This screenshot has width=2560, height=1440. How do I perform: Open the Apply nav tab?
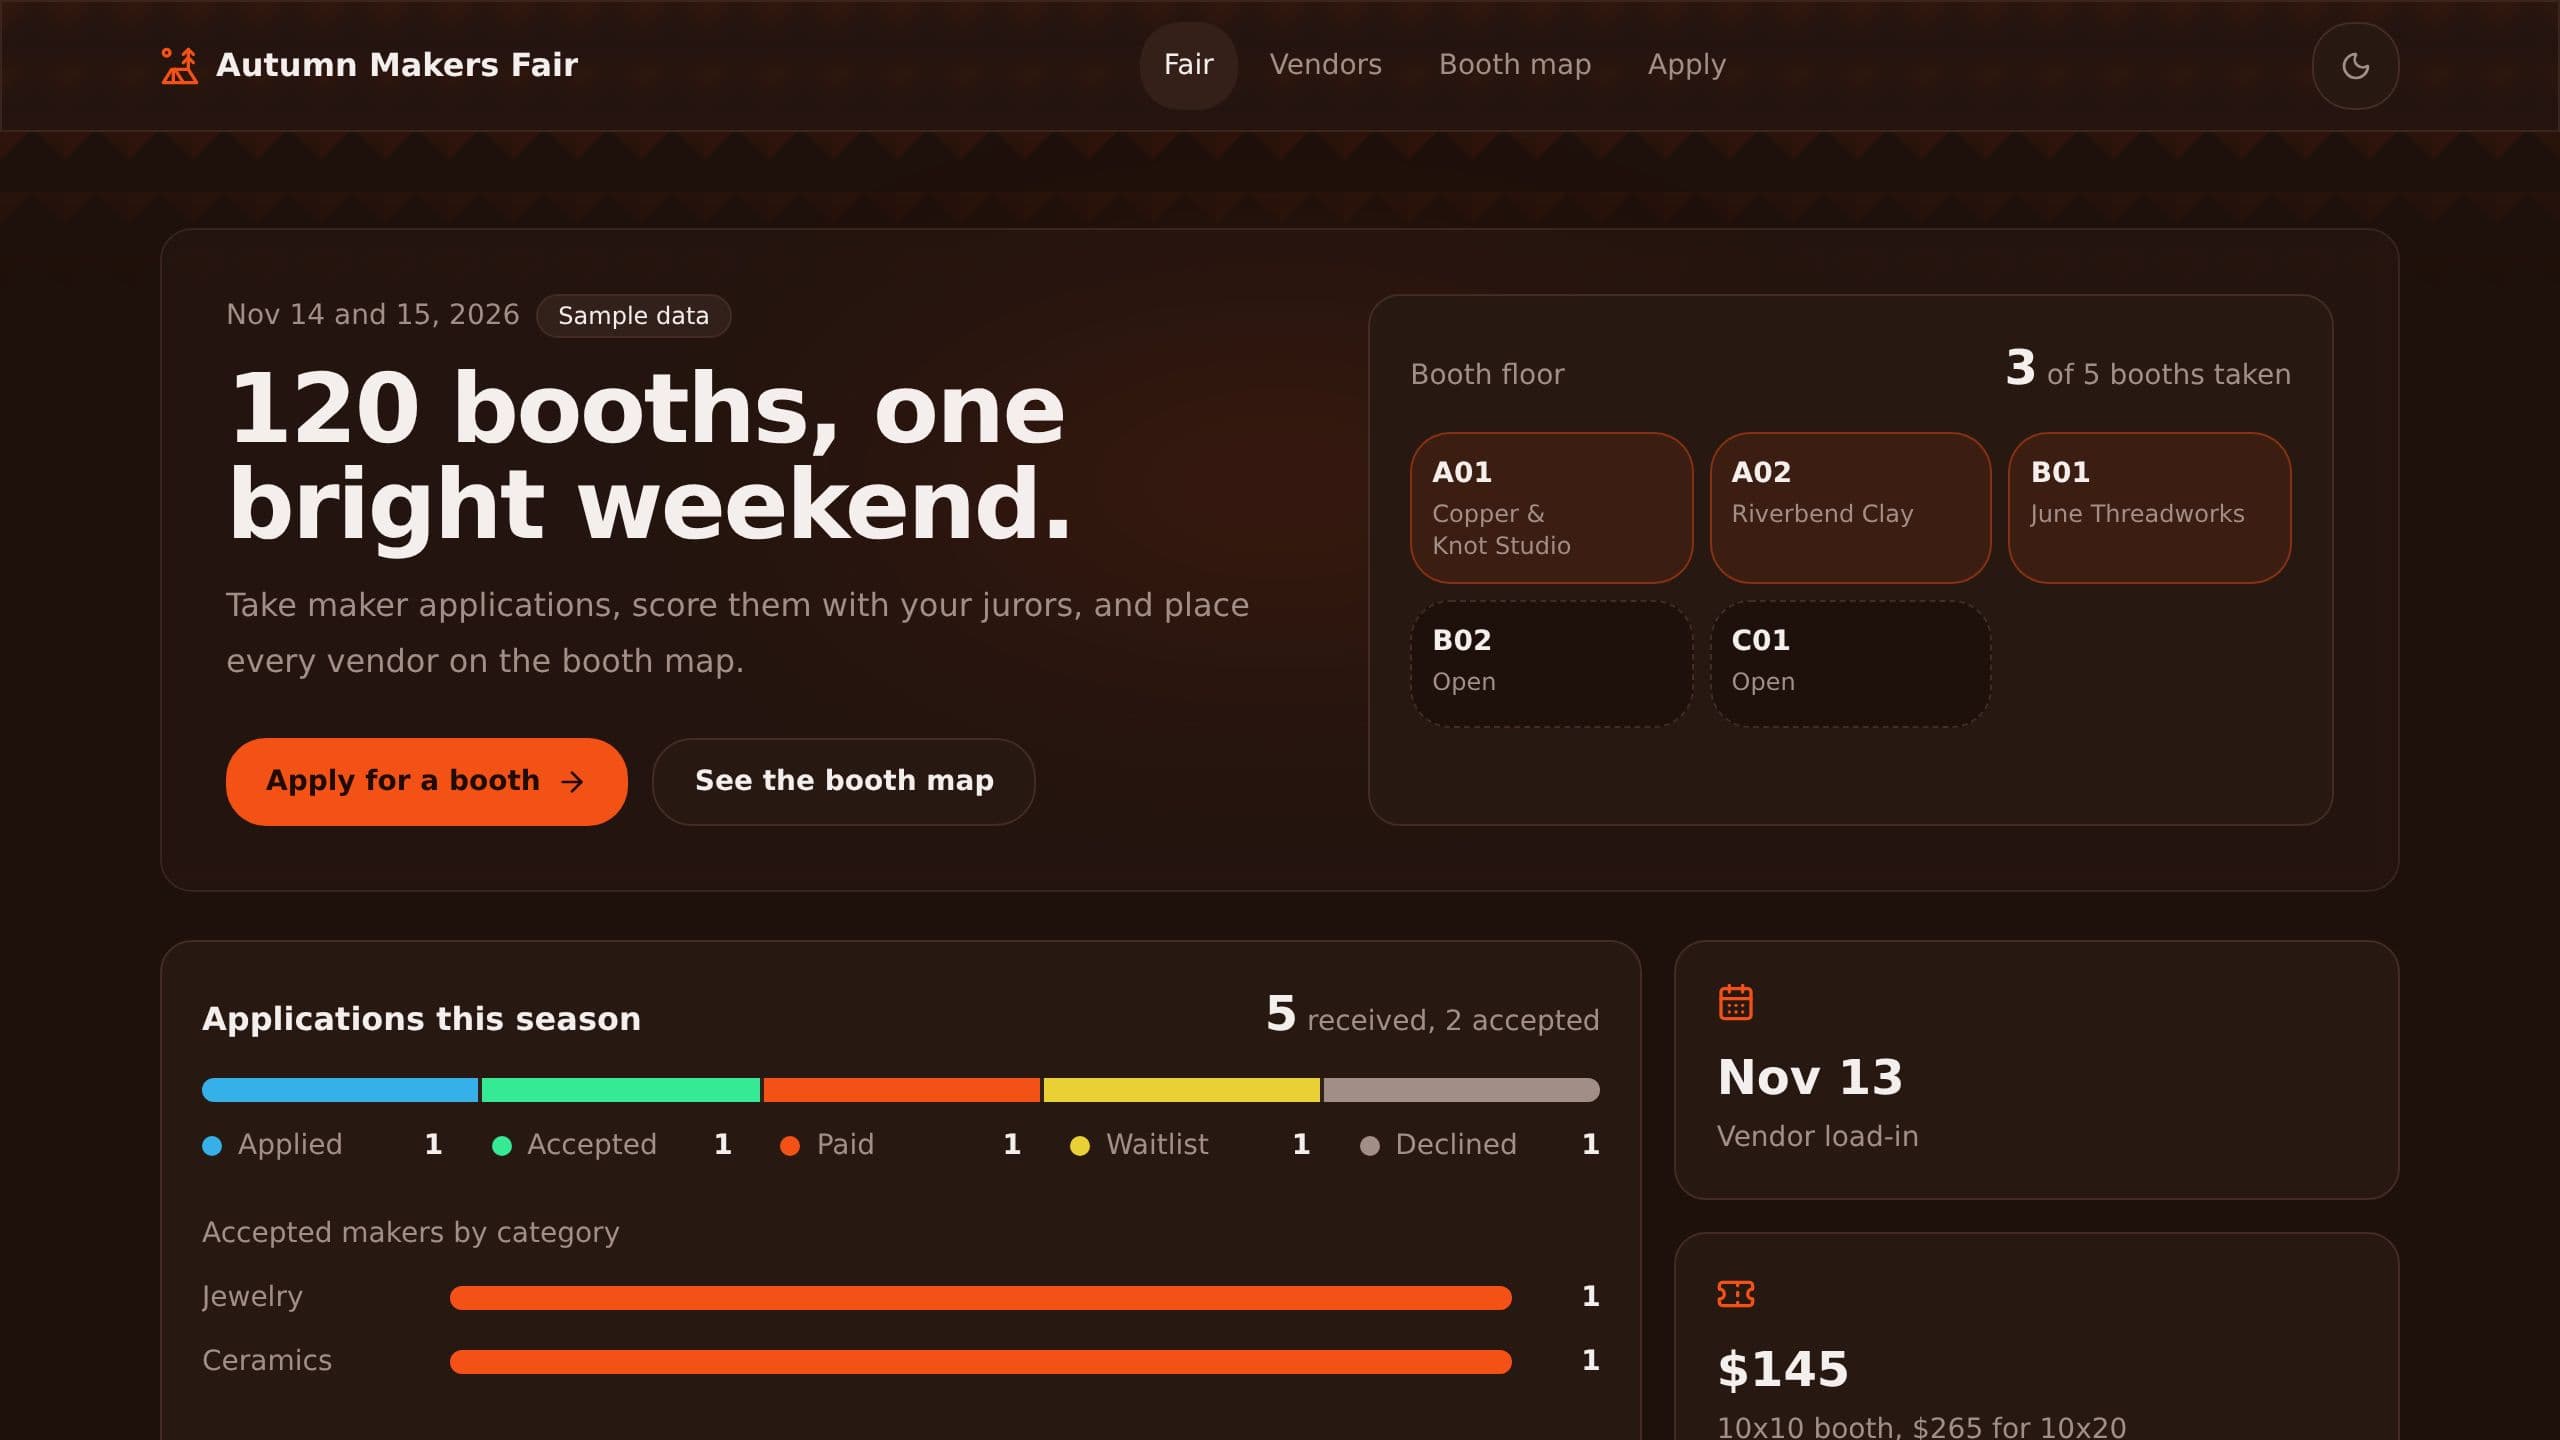click(x=1686, y=66)
